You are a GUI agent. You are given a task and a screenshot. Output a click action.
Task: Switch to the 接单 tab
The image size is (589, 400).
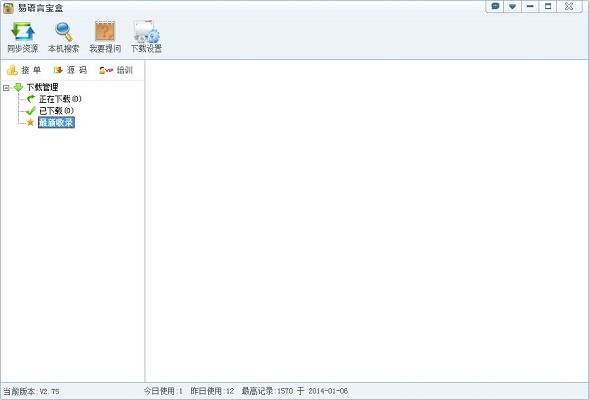[x=24, y=70]
